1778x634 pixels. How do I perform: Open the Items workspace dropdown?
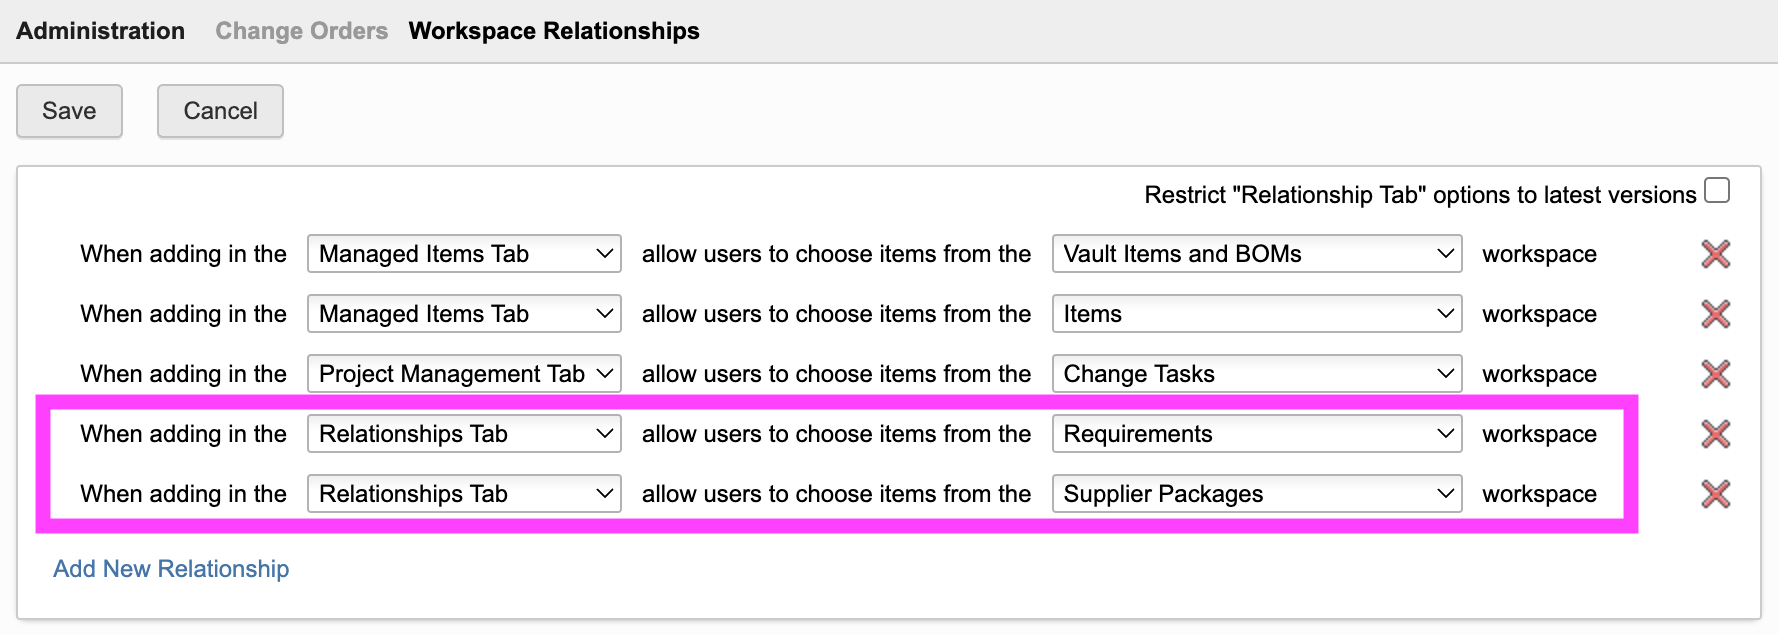[x=1256, y=314]
